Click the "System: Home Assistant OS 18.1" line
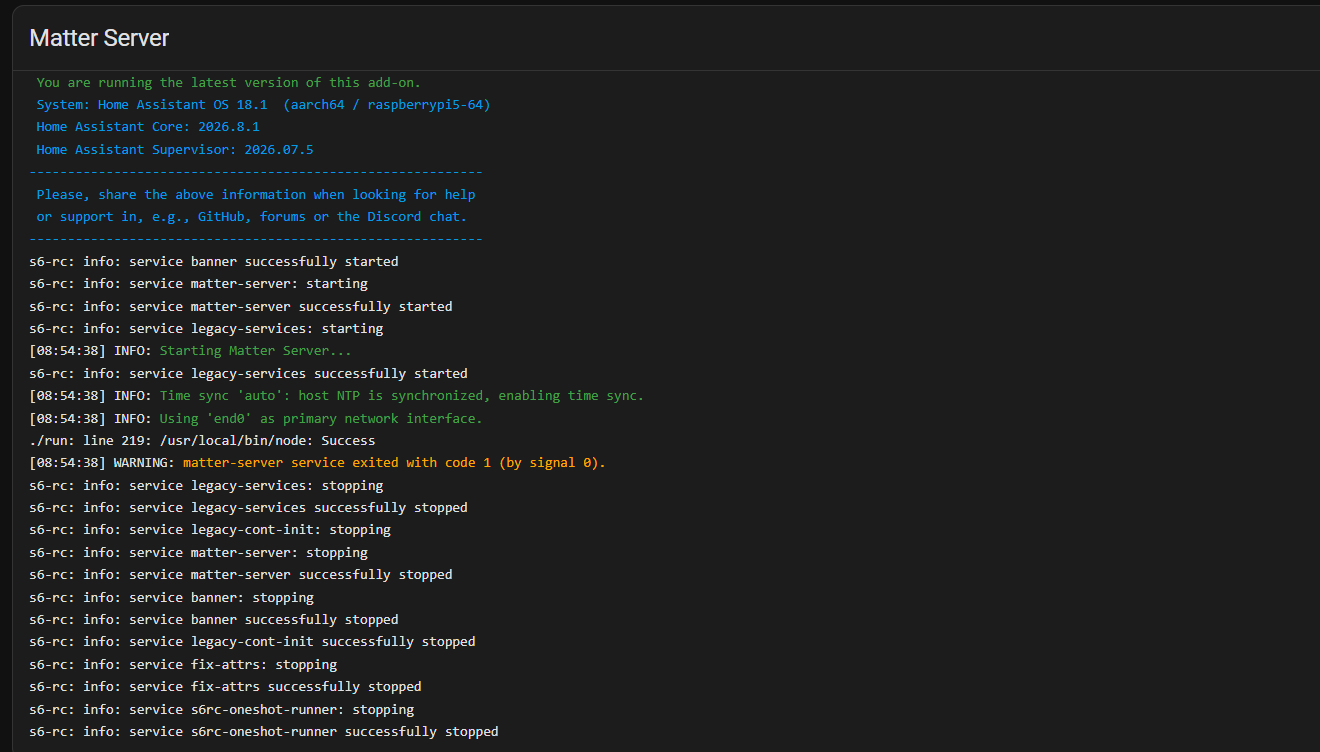Screen dimensions: 1320x752 coord(263,104)
